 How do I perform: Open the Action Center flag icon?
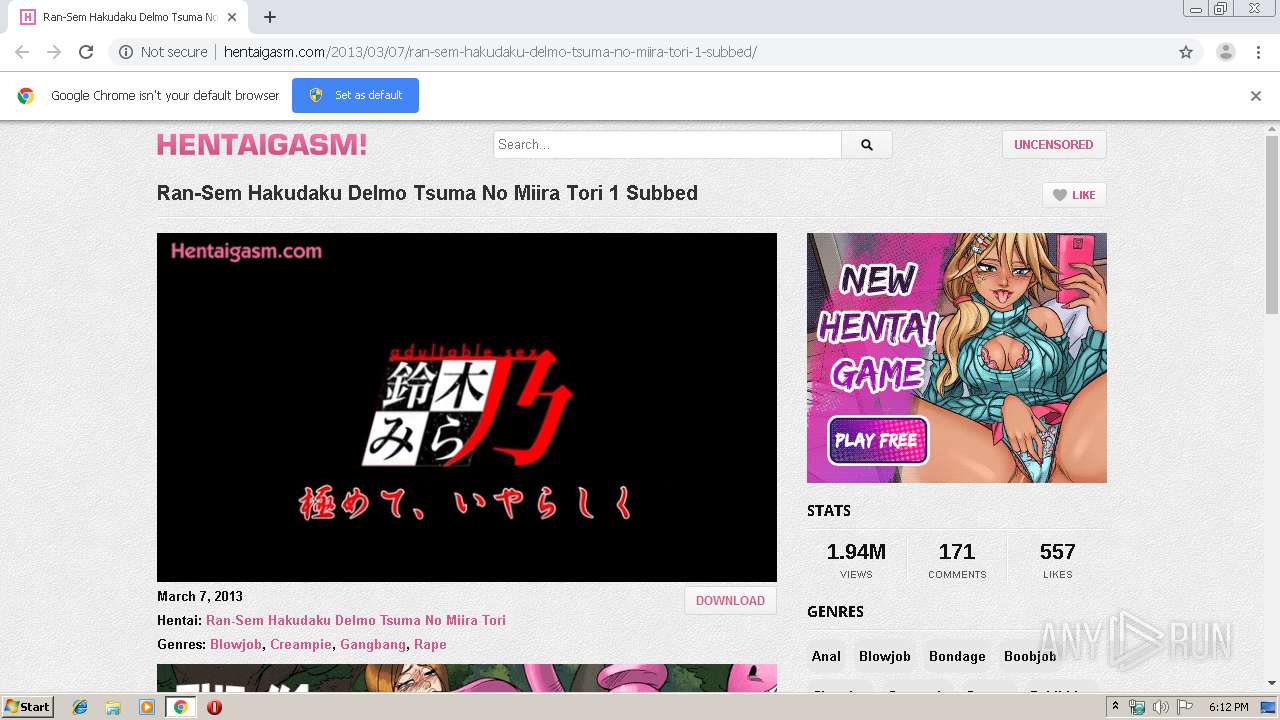1185,707
